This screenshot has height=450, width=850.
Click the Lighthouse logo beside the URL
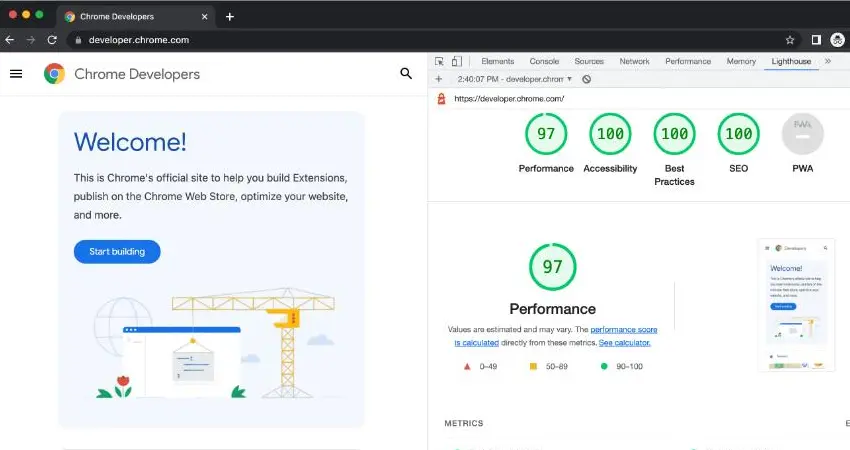coord(441,99)
